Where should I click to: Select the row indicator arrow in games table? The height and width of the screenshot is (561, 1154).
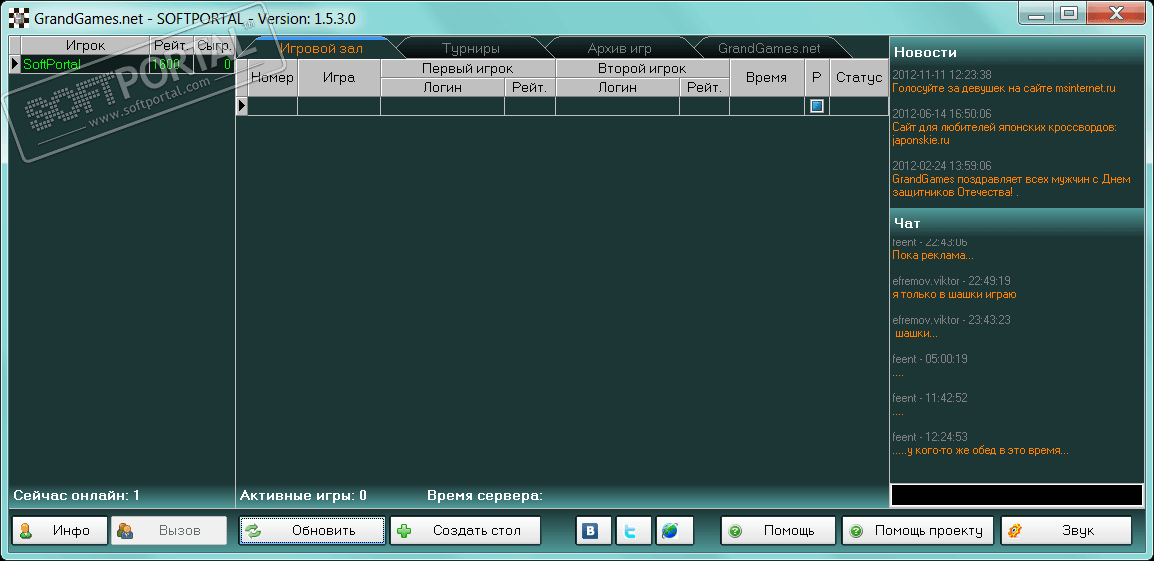(241, 106)
